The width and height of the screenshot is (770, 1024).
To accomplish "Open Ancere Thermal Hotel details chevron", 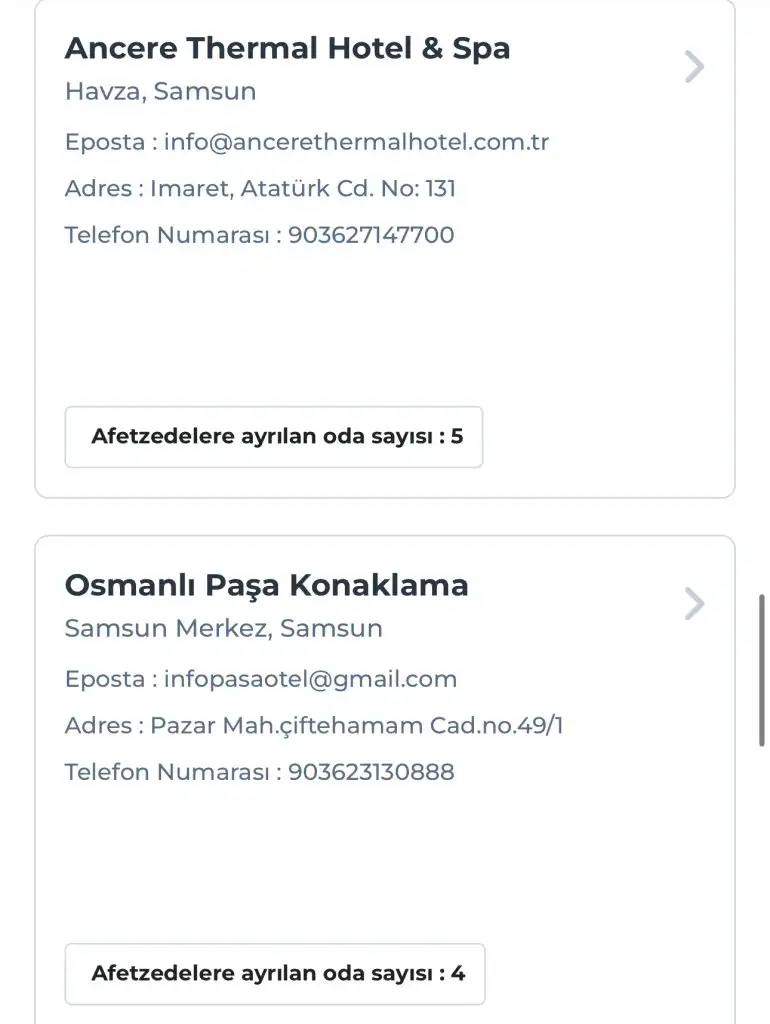I will pos(694,67).
